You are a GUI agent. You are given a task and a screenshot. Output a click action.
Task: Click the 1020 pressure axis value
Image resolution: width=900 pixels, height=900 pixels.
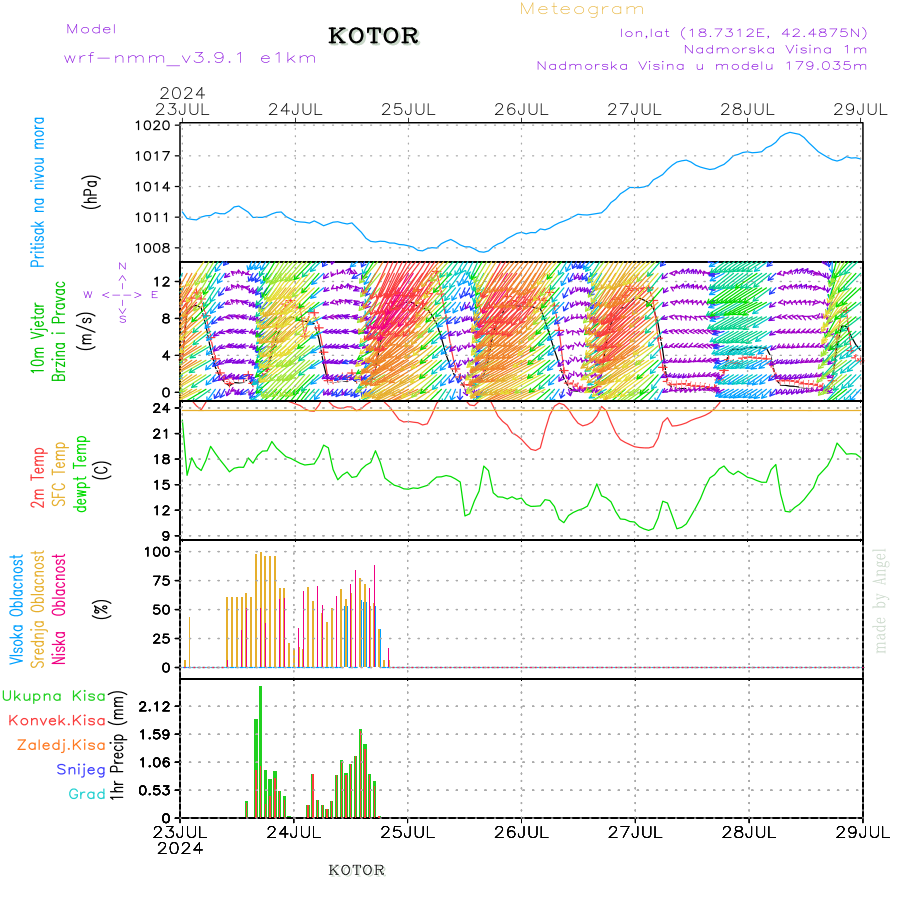click(x=153, y=125)
